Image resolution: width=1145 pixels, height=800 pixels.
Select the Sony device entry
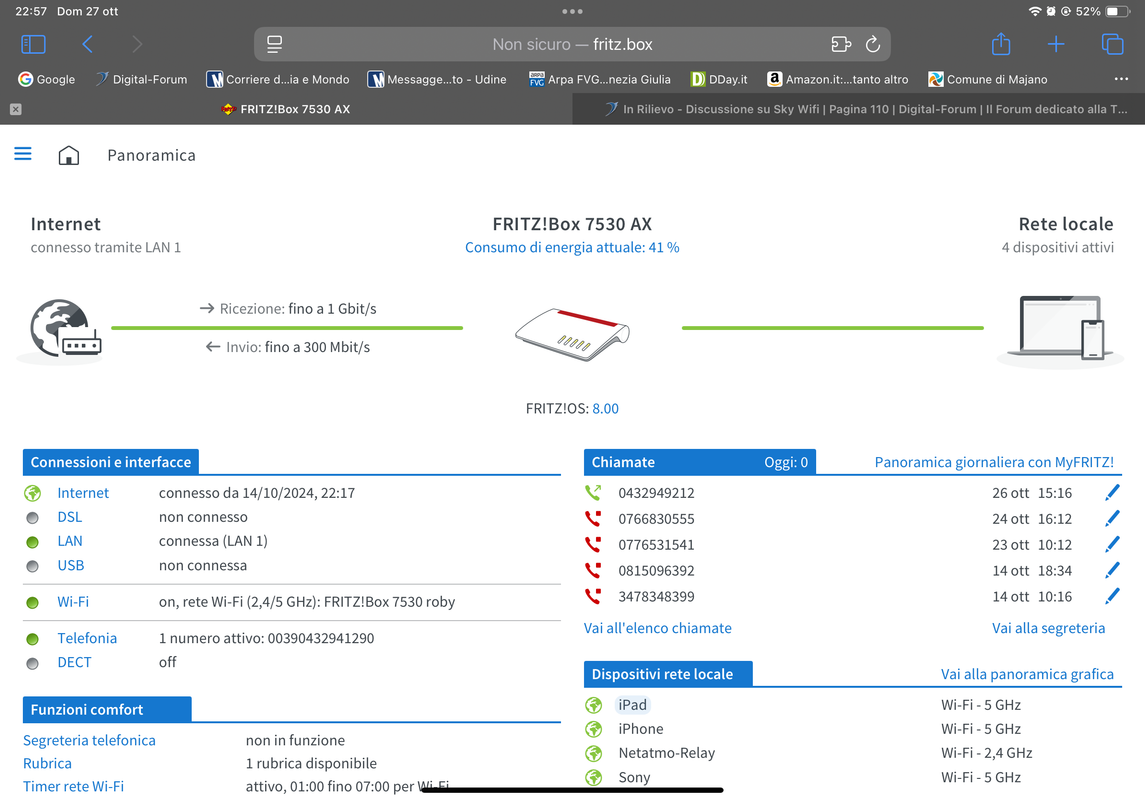[634, 778]
